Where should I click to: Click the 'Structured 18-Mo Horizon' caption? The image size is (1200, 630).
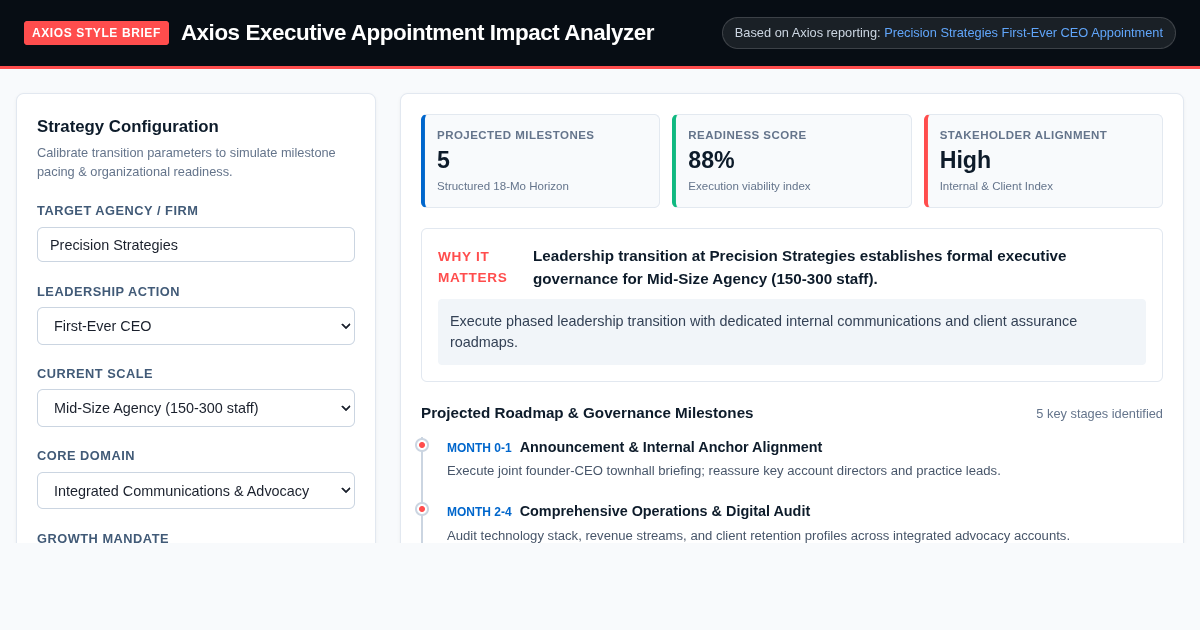pyautogui.click(x=503, y=186)
